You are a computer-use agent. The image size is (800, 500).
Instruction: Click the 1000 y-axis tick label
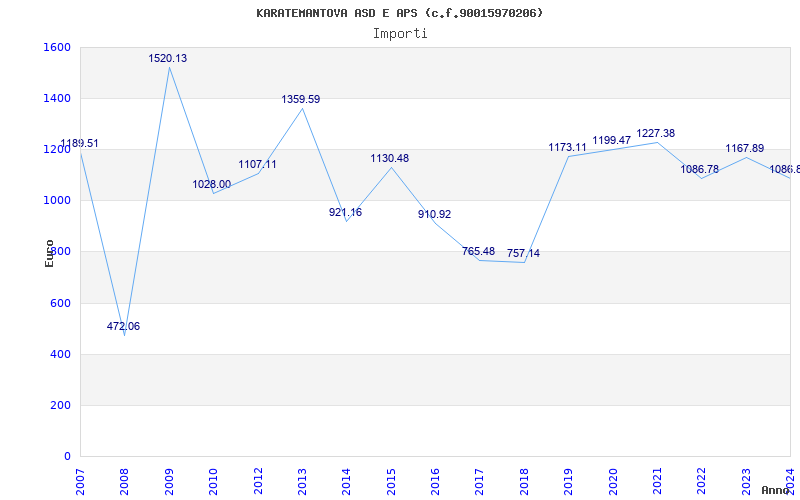pyautogui.click(x=57, y=201)
